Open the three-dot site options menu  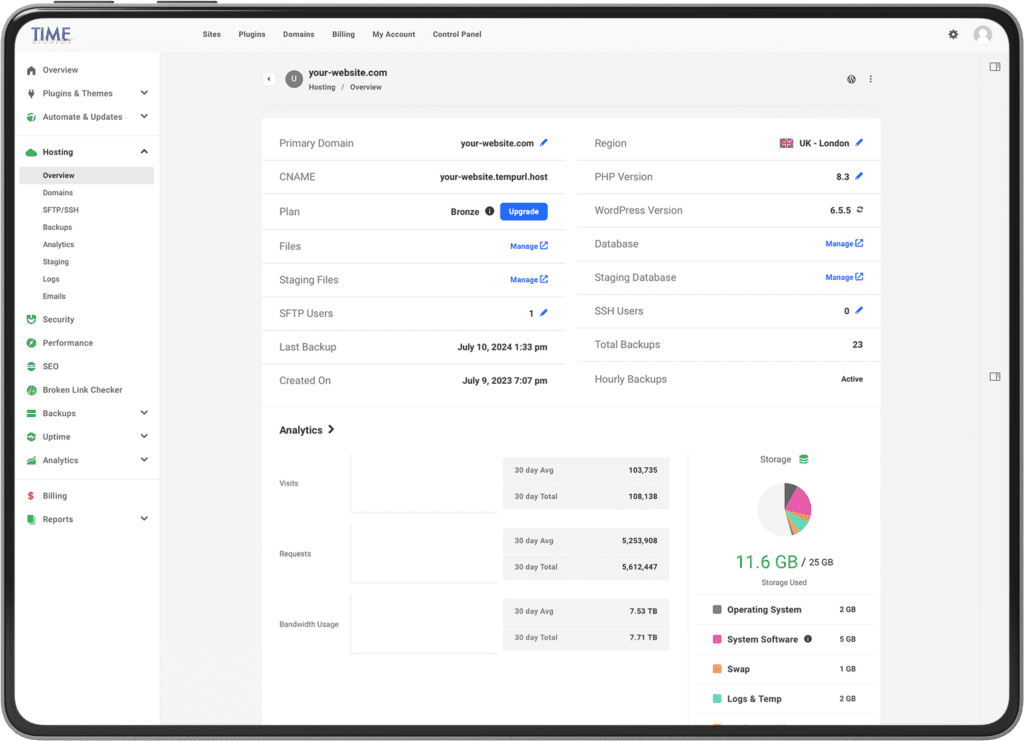pyautogui.click(x=871, y=79)
